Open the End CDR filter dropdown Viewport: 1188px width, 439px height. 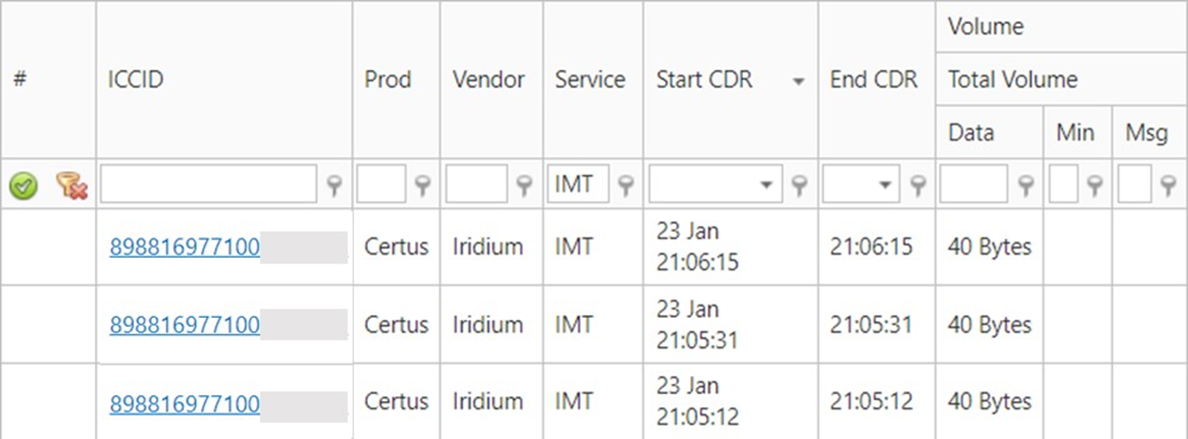click(885, 185)
